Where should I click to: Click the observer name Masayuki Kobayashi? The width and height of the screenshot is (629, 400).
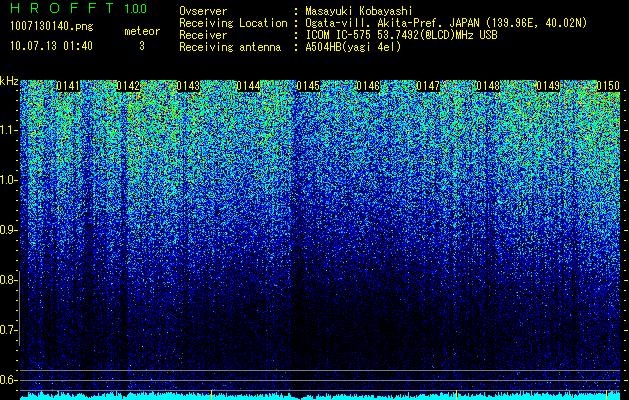click(x=359, y=11)
